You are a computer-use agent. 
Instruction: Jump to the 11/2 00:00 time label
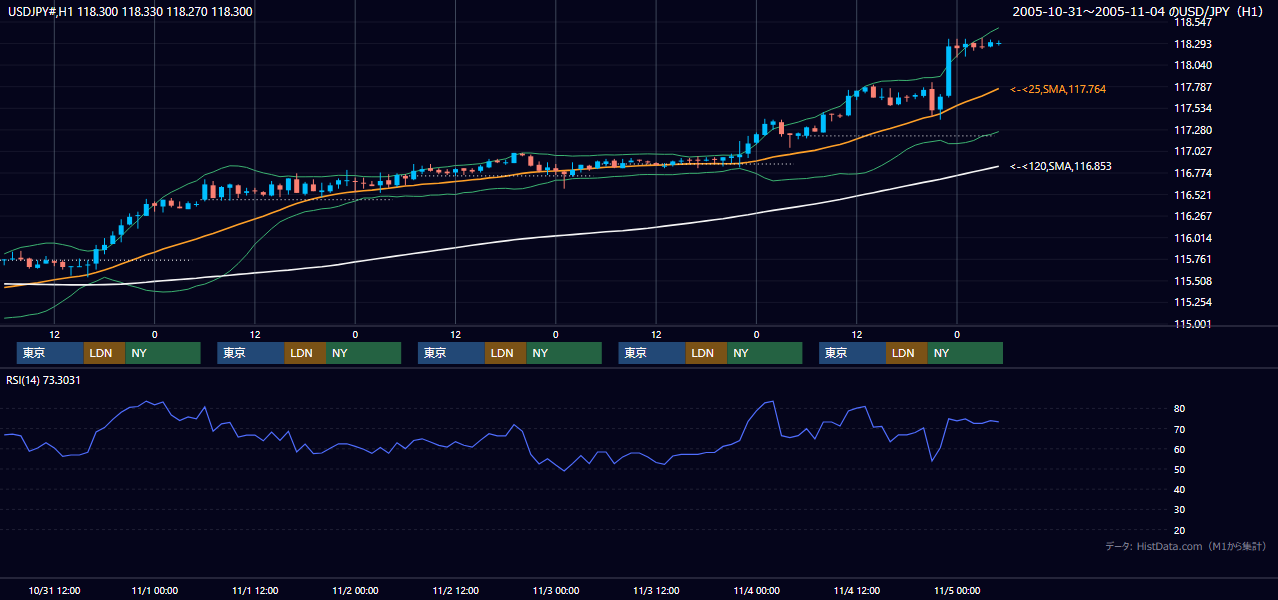pos(355,591)
